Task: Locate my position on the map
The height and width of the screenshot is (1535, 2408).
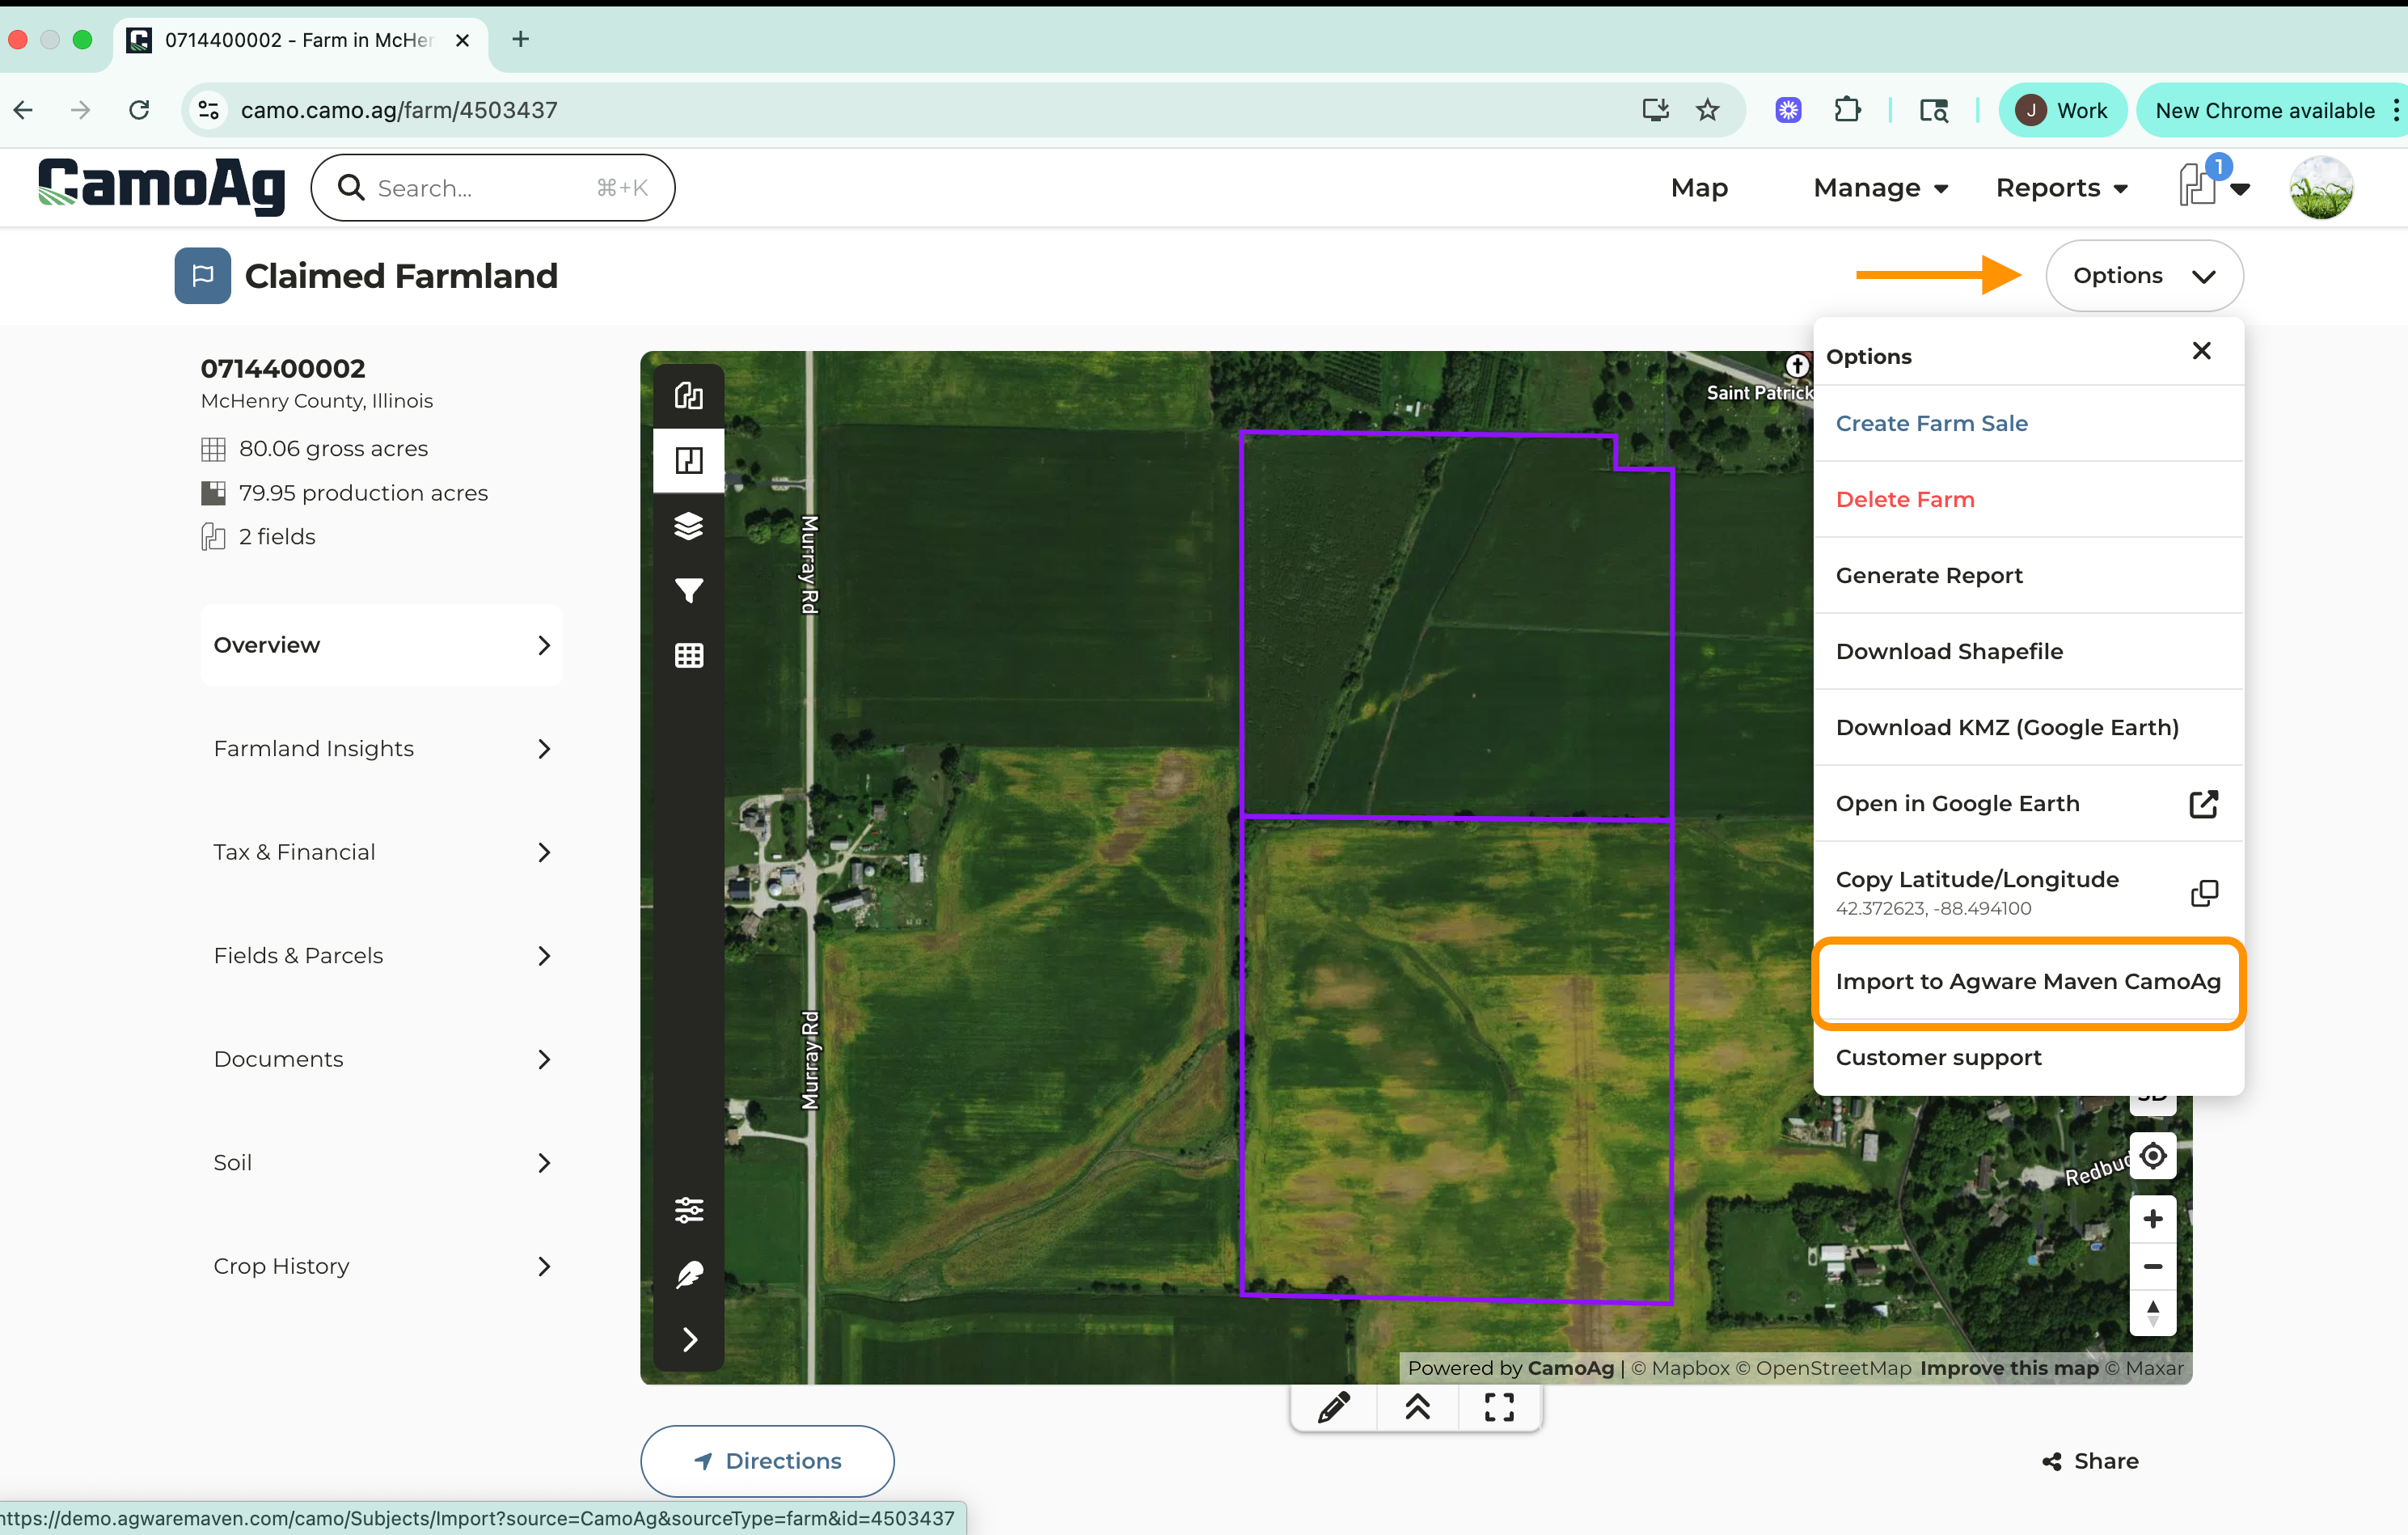Action: click(x=2153, y=1156)
